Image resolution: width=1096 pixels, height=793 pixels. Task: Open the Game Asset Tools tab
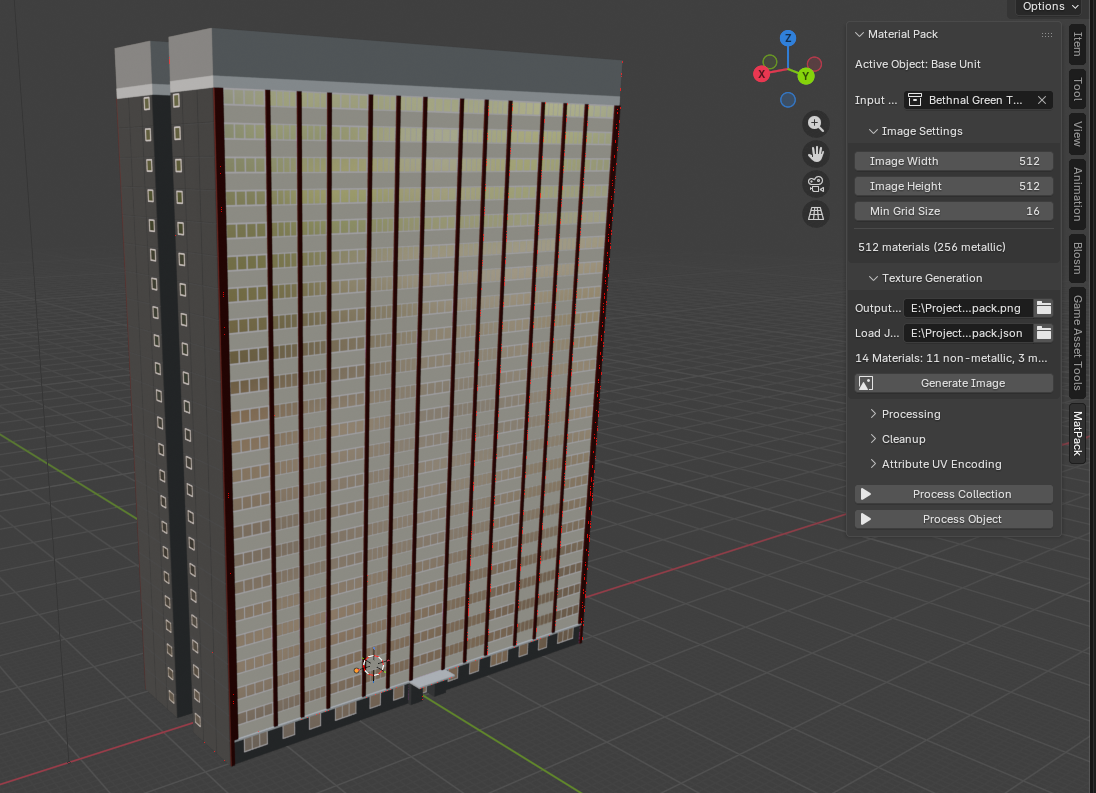point(1077,342)
